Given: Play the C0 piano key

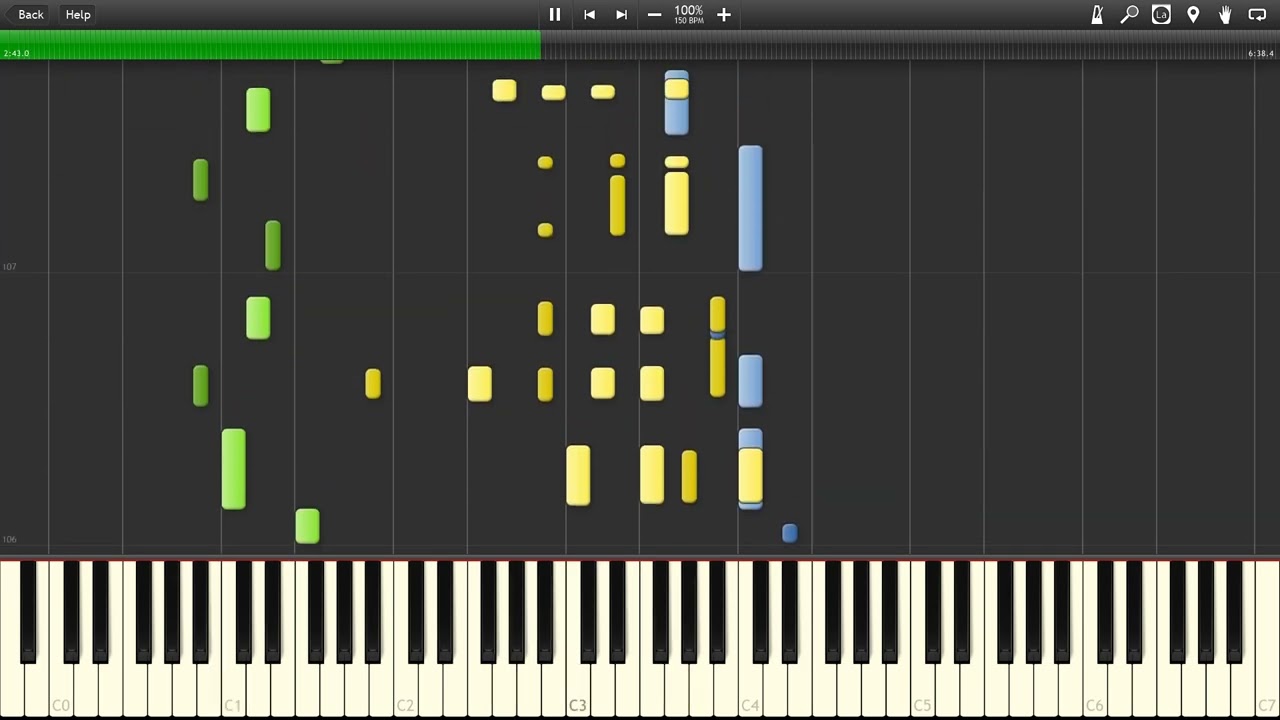Looking at the screenshot, I should point(60,690).
